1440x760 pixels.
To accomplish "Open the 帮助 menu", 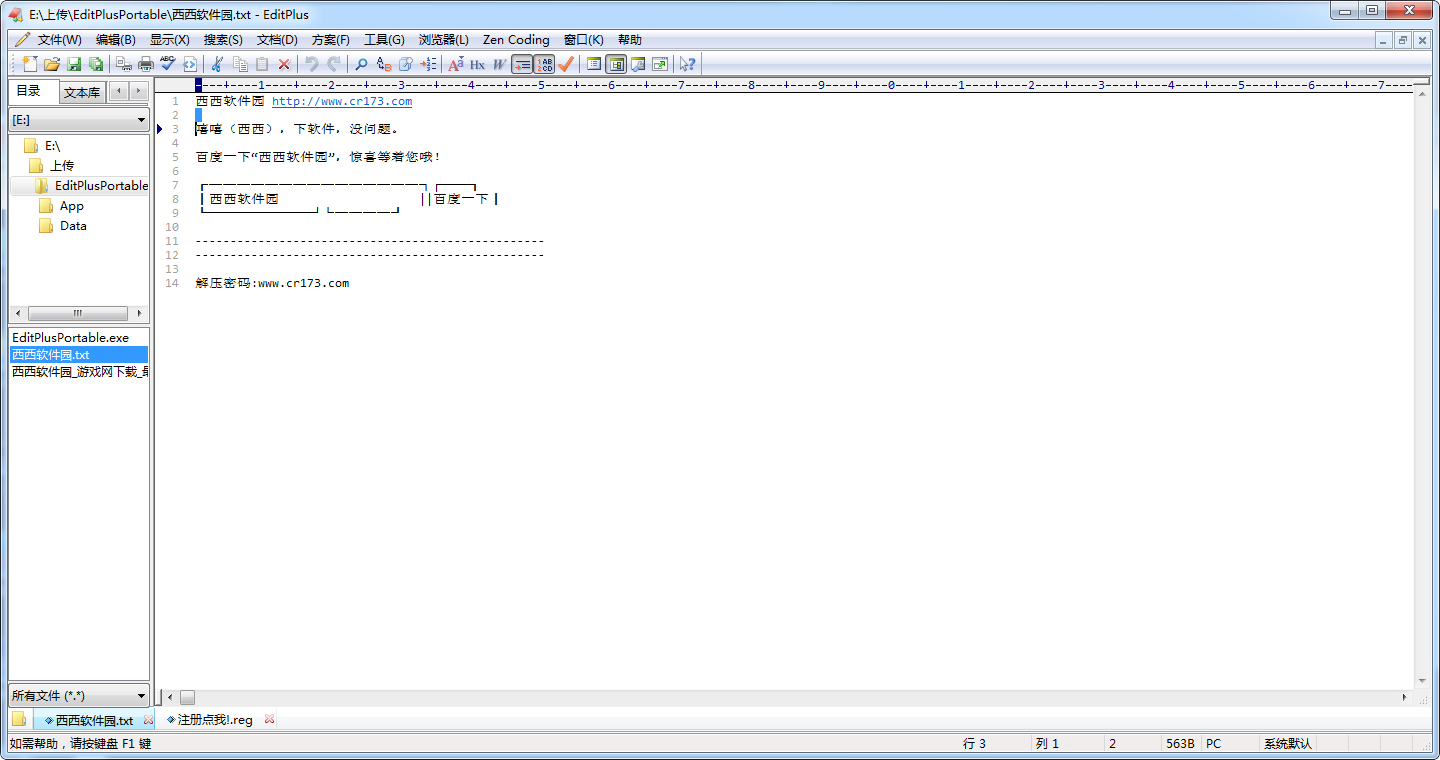I will 630,40.
